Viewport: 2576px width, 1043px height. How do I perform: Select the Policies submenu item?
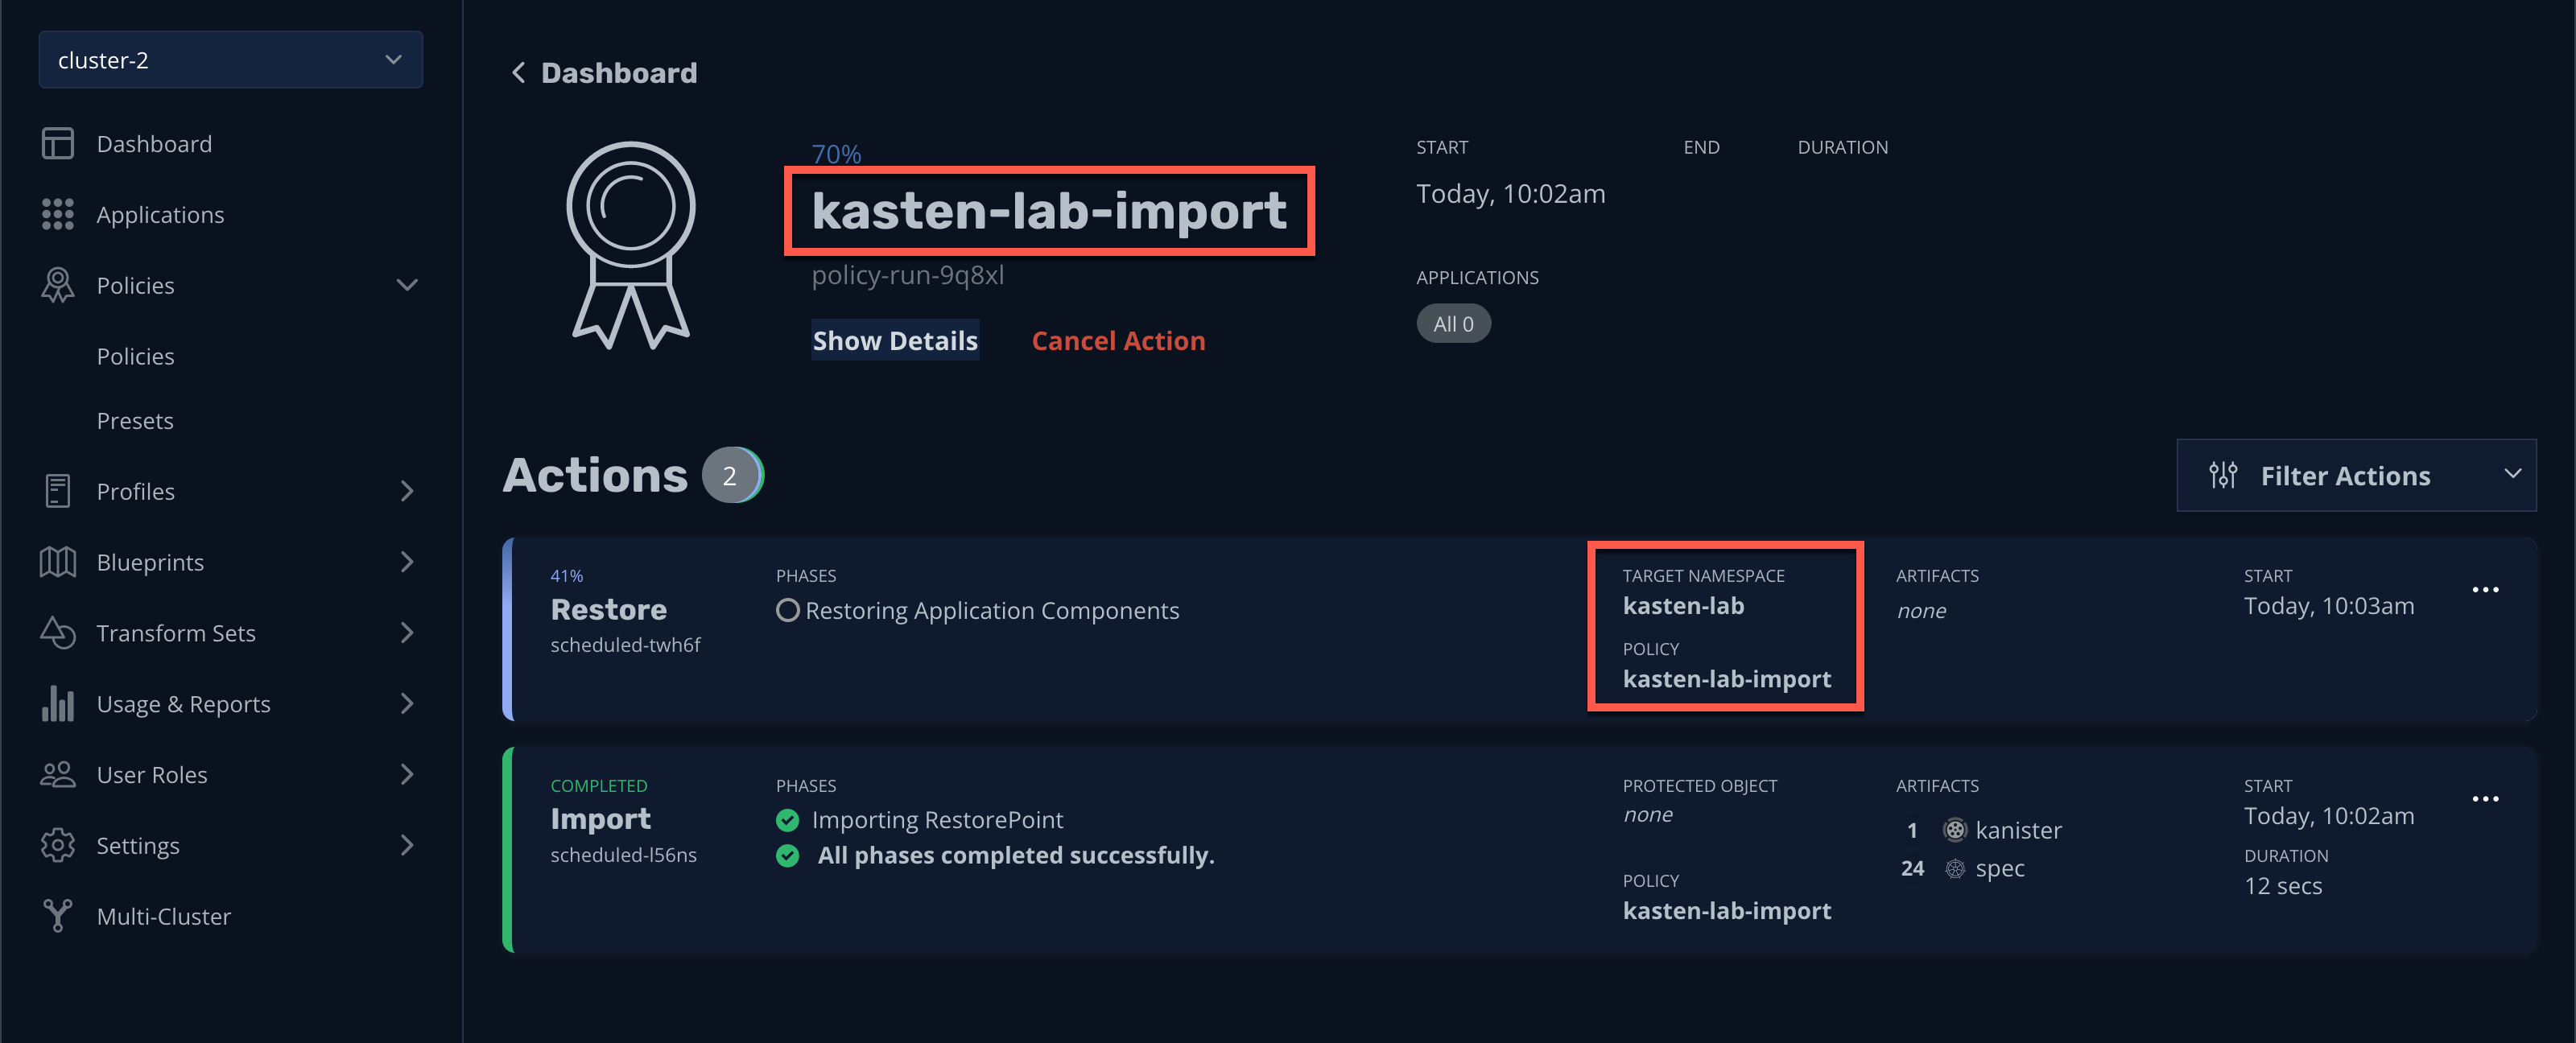pyautogui.click(x=135, y=356)
